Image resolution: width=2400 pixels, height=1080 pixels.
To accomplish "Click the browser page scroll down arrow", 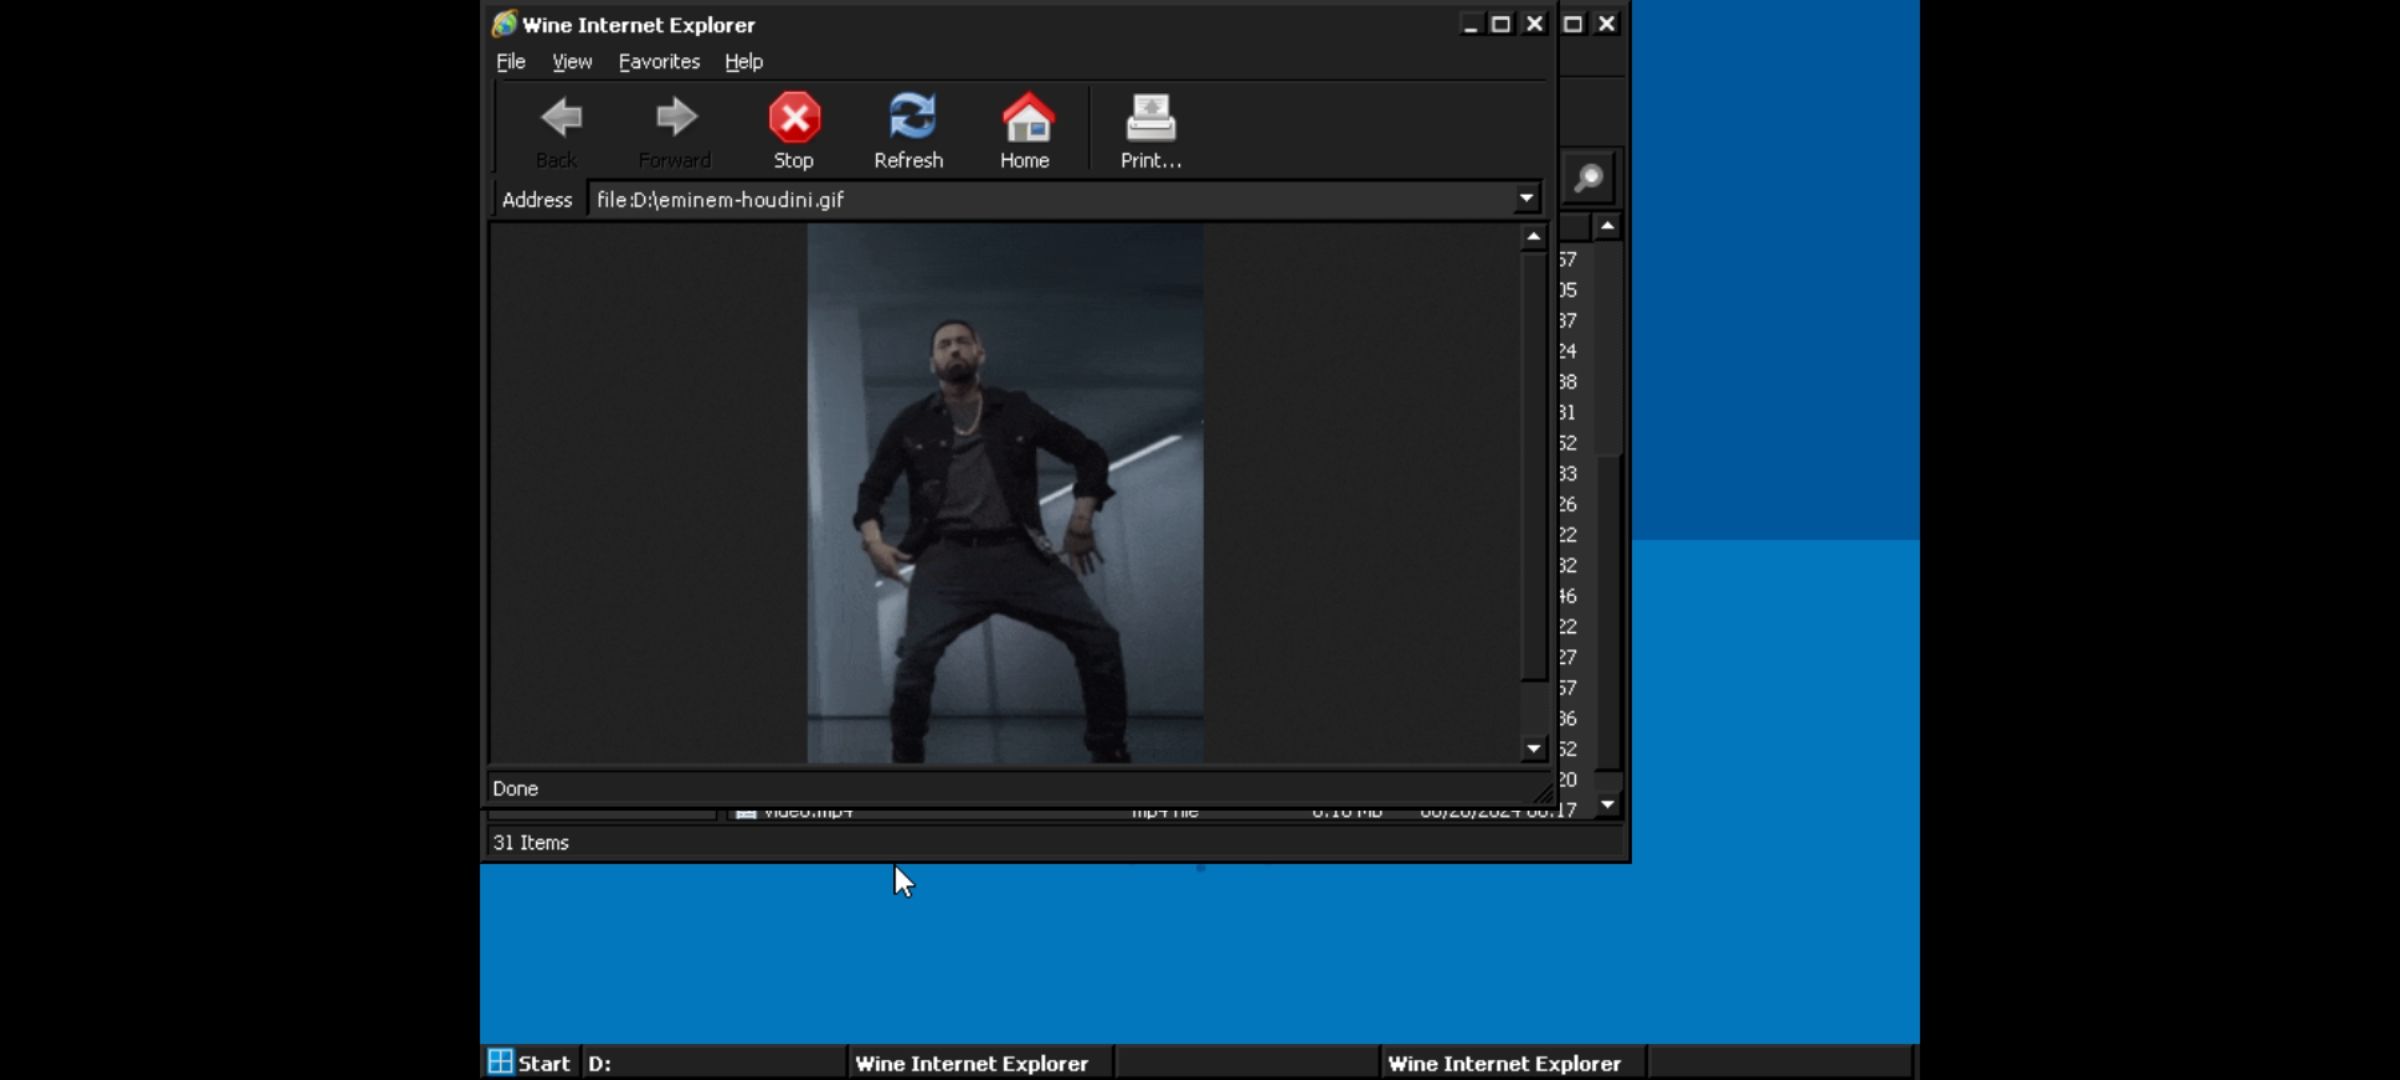I will (1533, 749).
